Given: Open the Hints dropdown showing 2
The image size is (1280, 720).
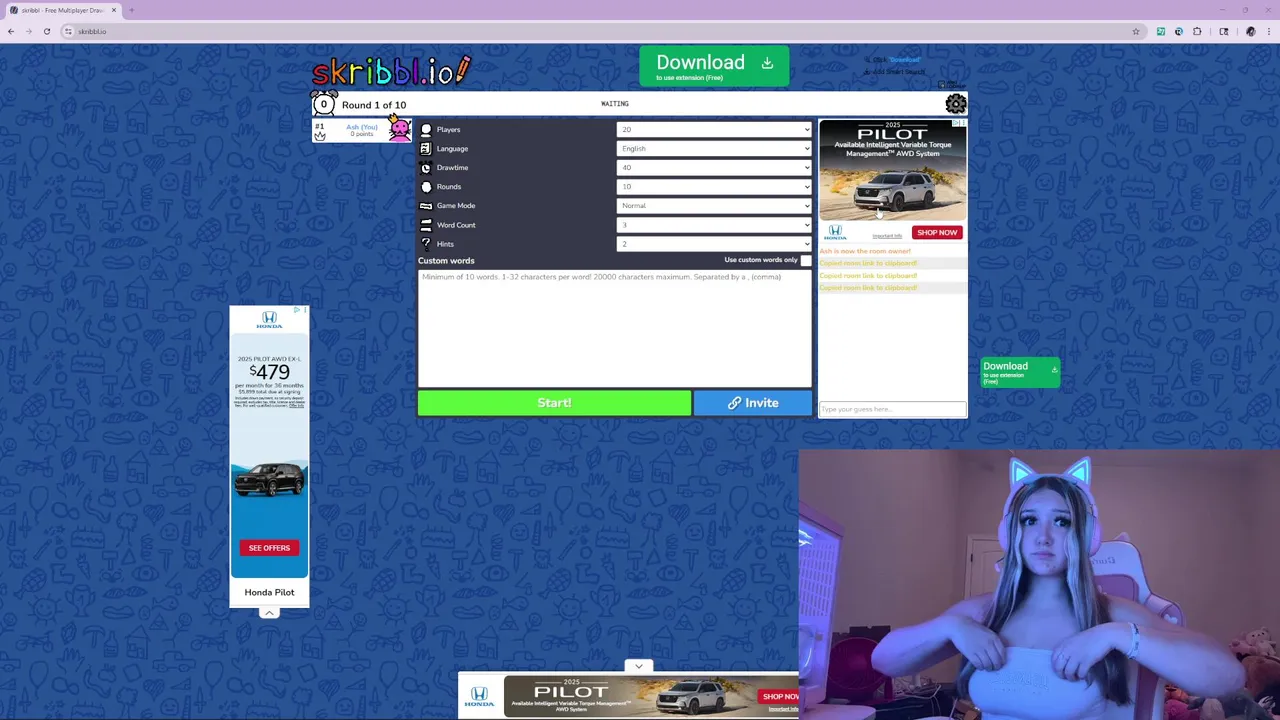Looking at the screenshot, I should click(x=714, y=244).
